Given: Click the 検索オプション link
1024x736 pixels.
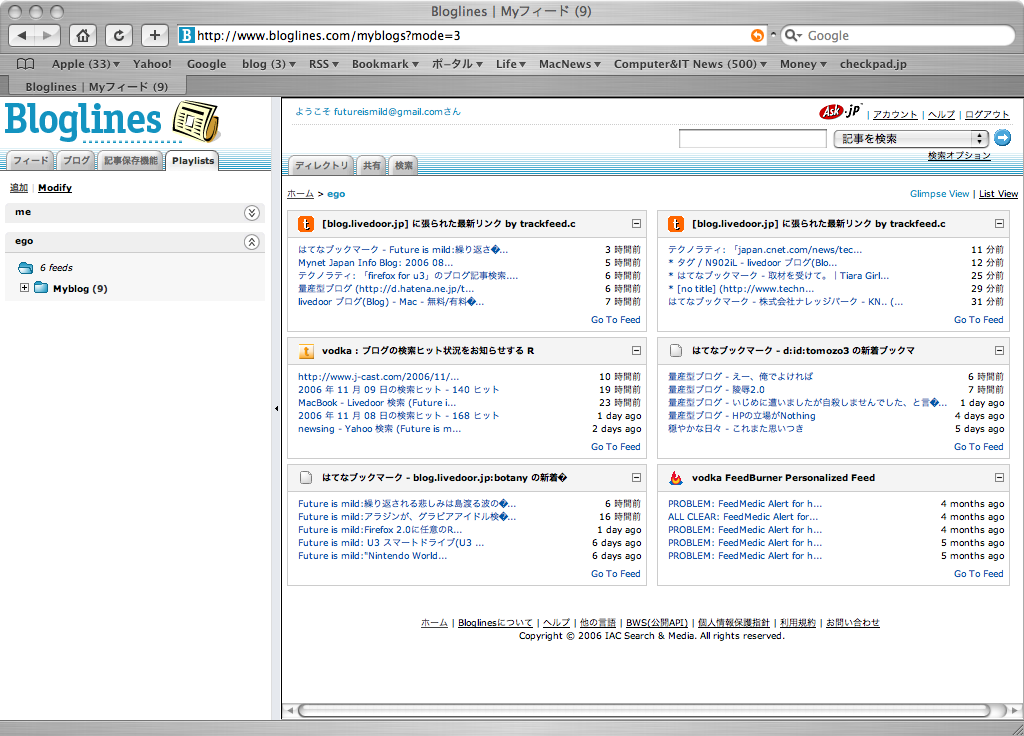Looking at the screenshot, I should pyautogui.click(x=959, y=155).
